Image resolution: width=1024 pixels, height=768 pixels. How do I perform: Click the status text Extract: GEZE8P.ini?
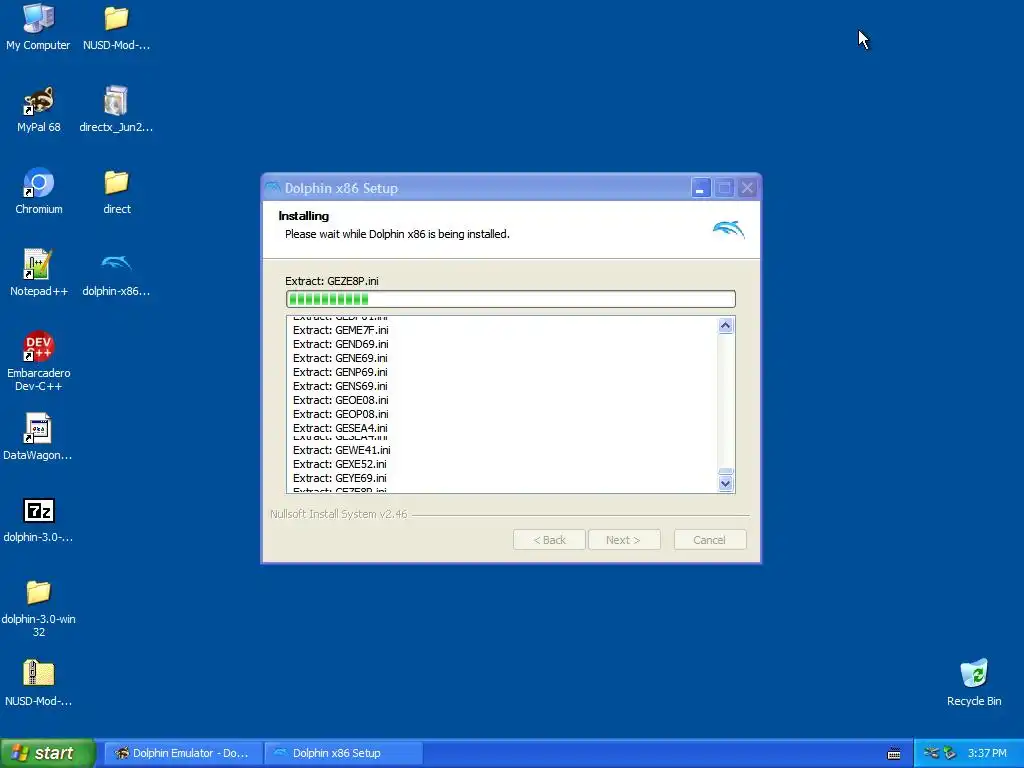(x=332, y=281)
